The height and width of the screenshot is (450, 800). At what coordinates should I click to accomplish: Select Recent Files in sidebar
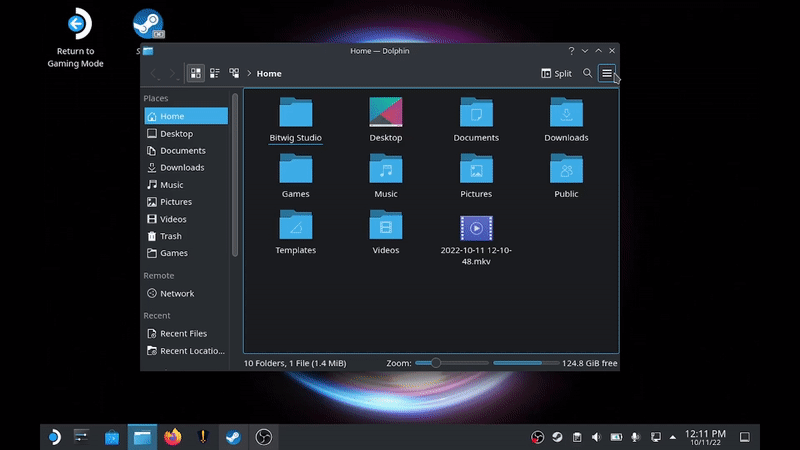[183, 334]
